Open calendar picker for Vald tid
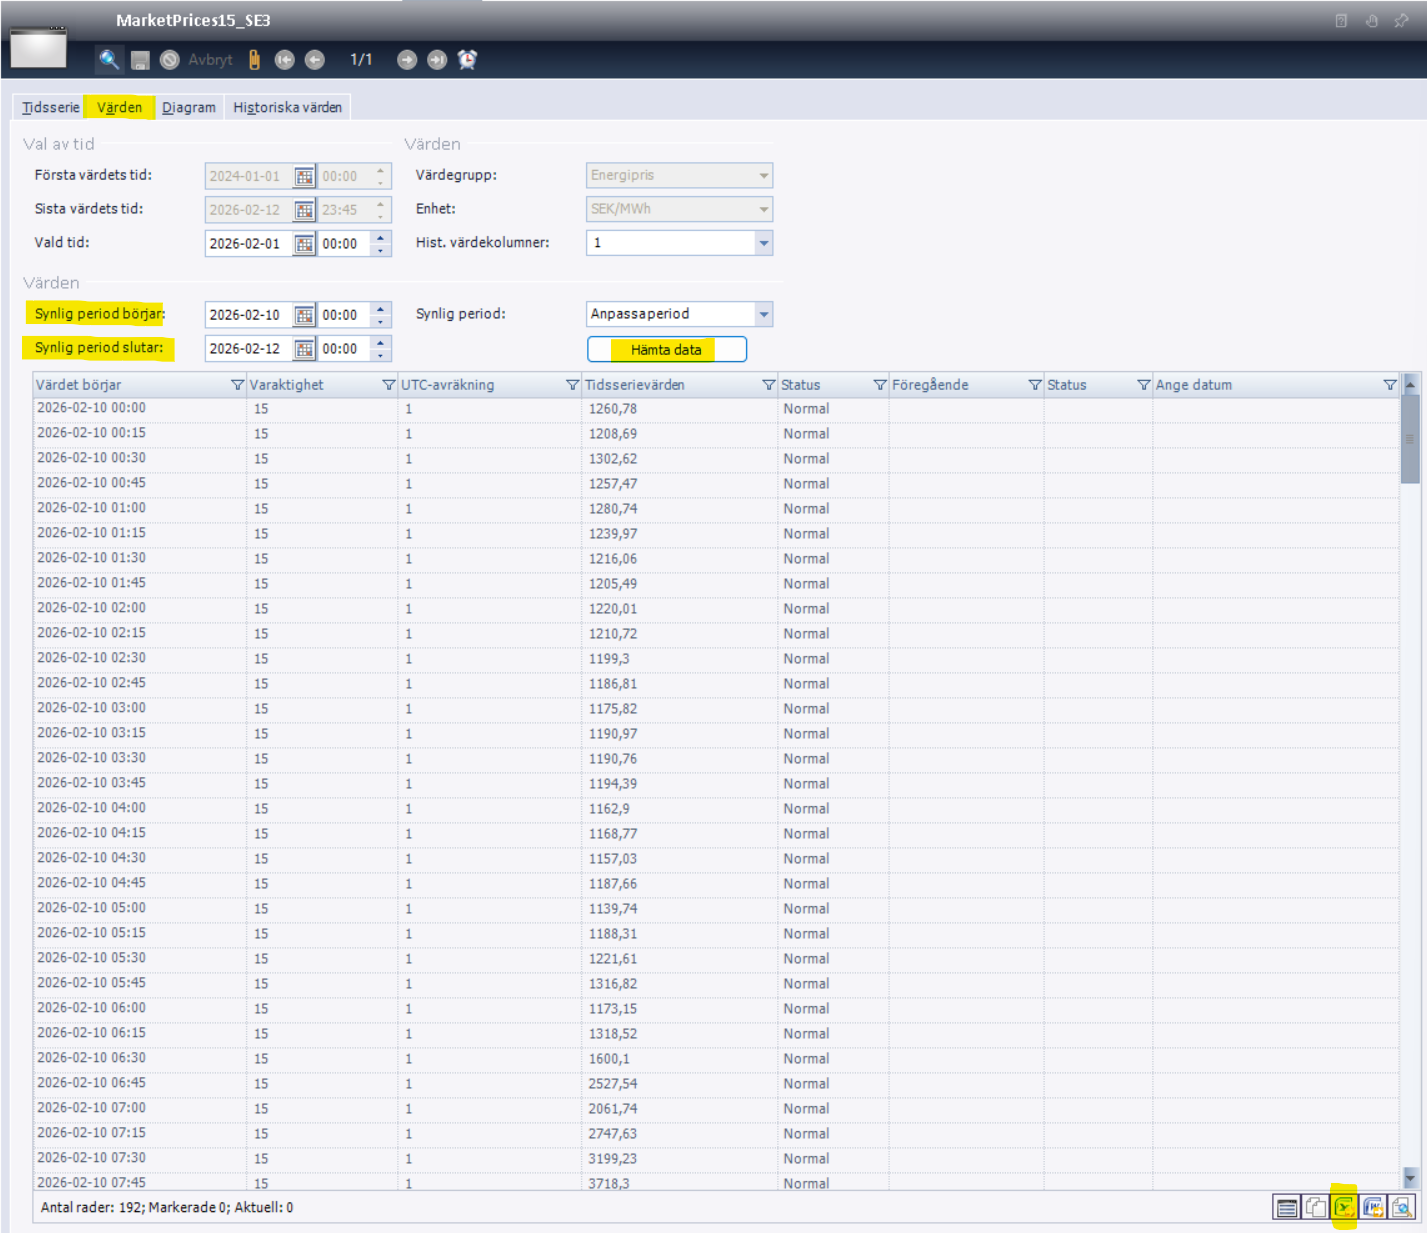 click(x=304, y=244)
